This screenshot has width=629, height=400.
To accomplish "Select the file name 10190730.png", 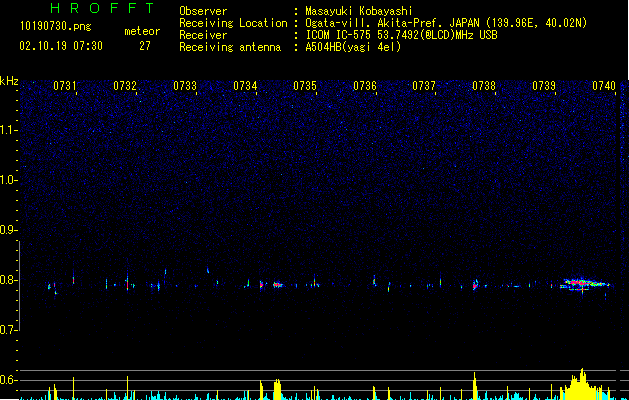I will point(55,26).
